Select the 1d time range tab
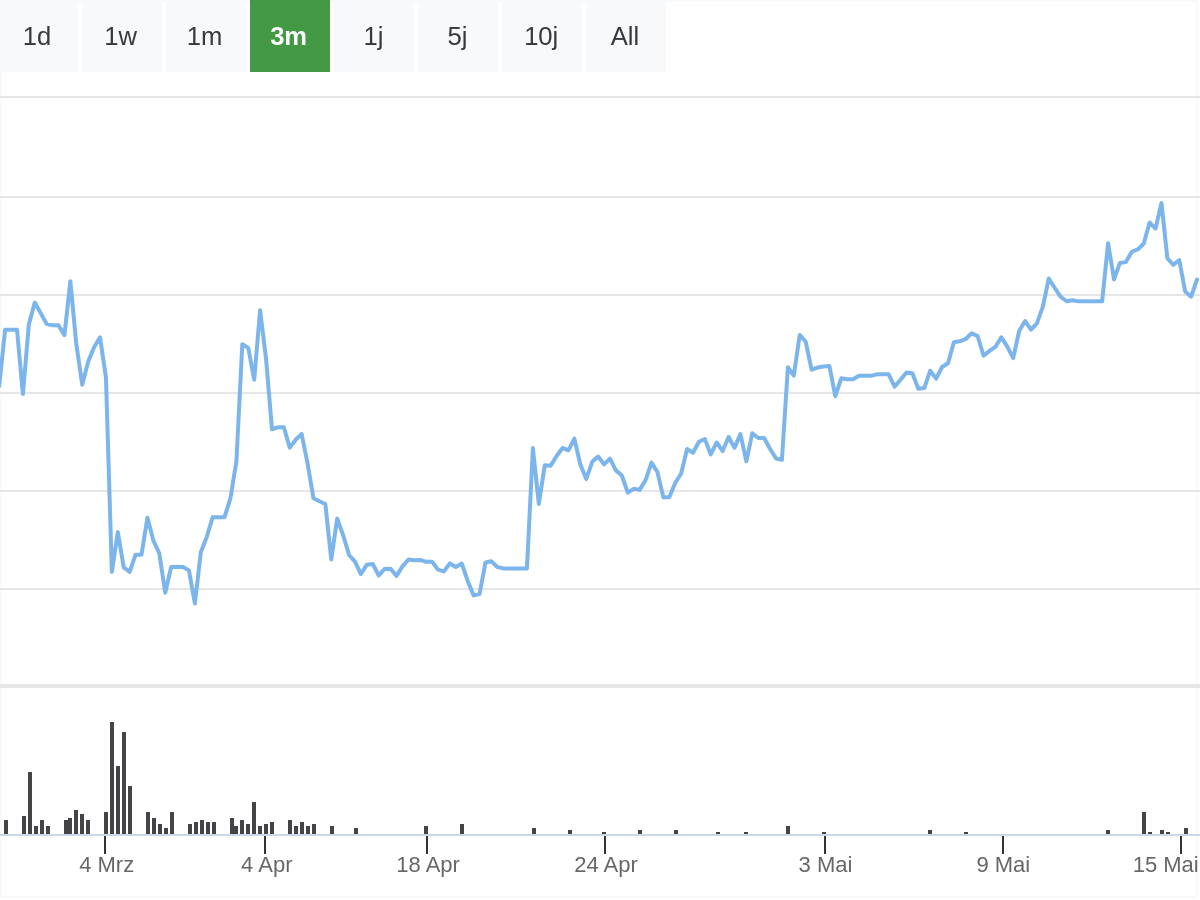 38,36
